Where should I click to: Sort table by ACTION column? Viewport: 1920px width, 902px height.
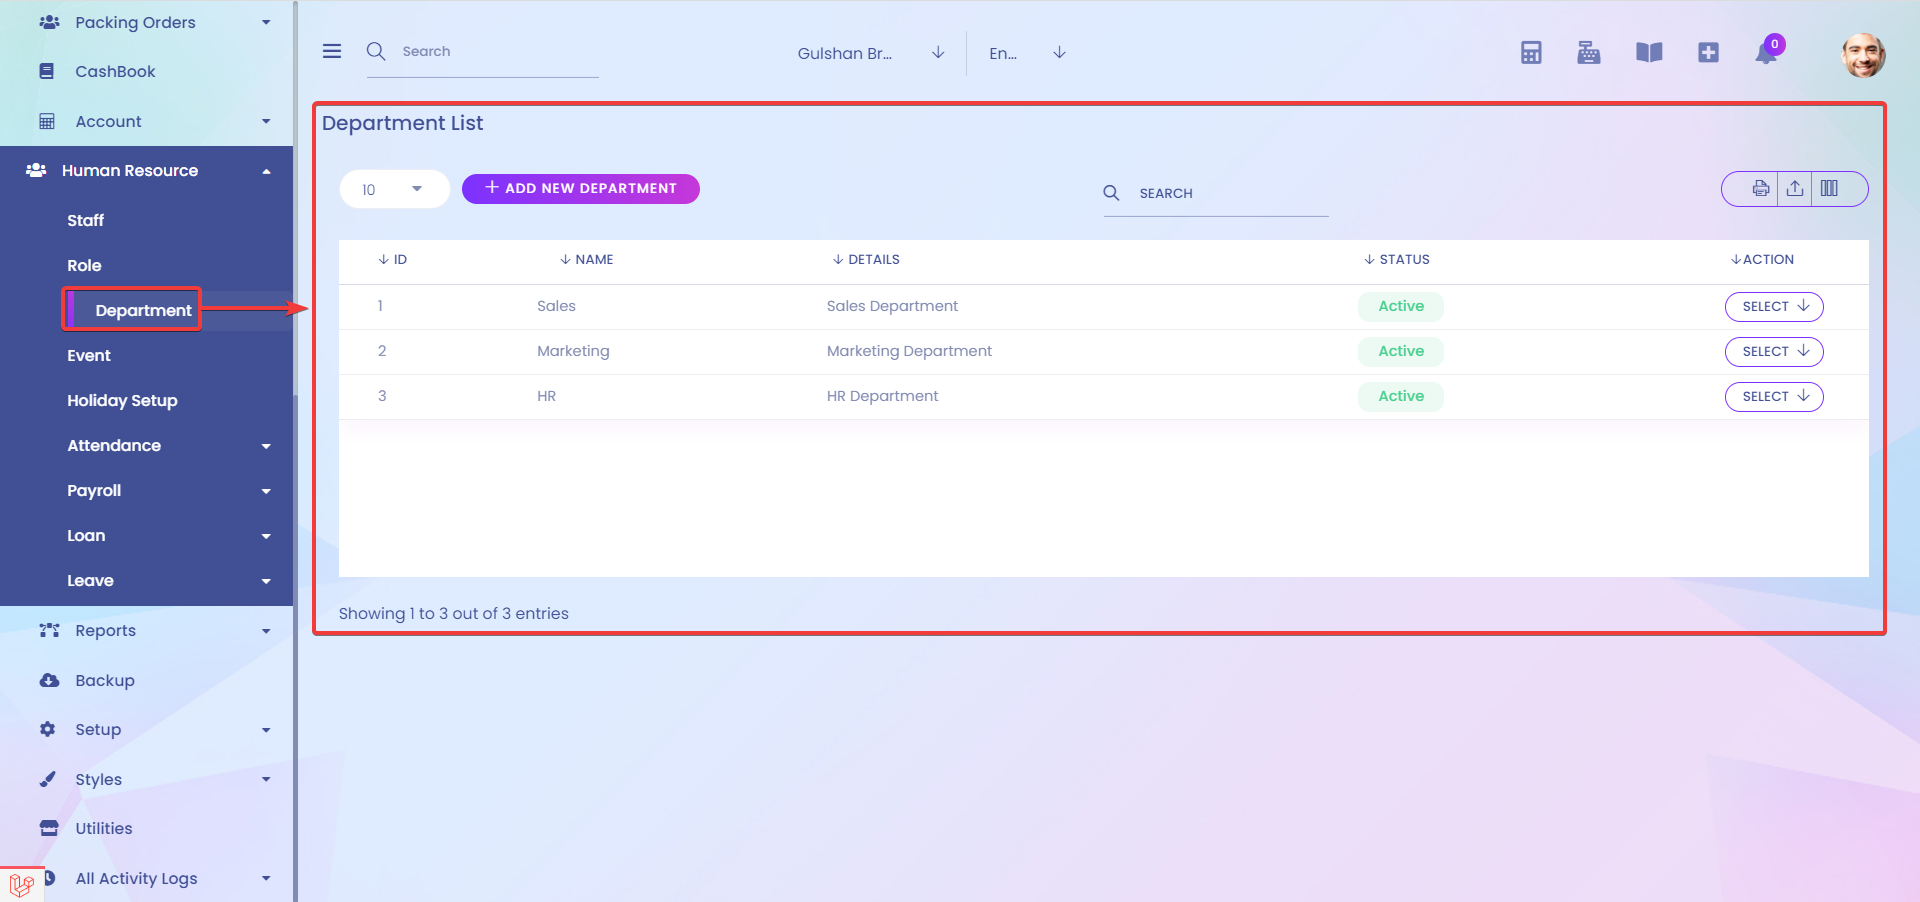coord(1762,259)
